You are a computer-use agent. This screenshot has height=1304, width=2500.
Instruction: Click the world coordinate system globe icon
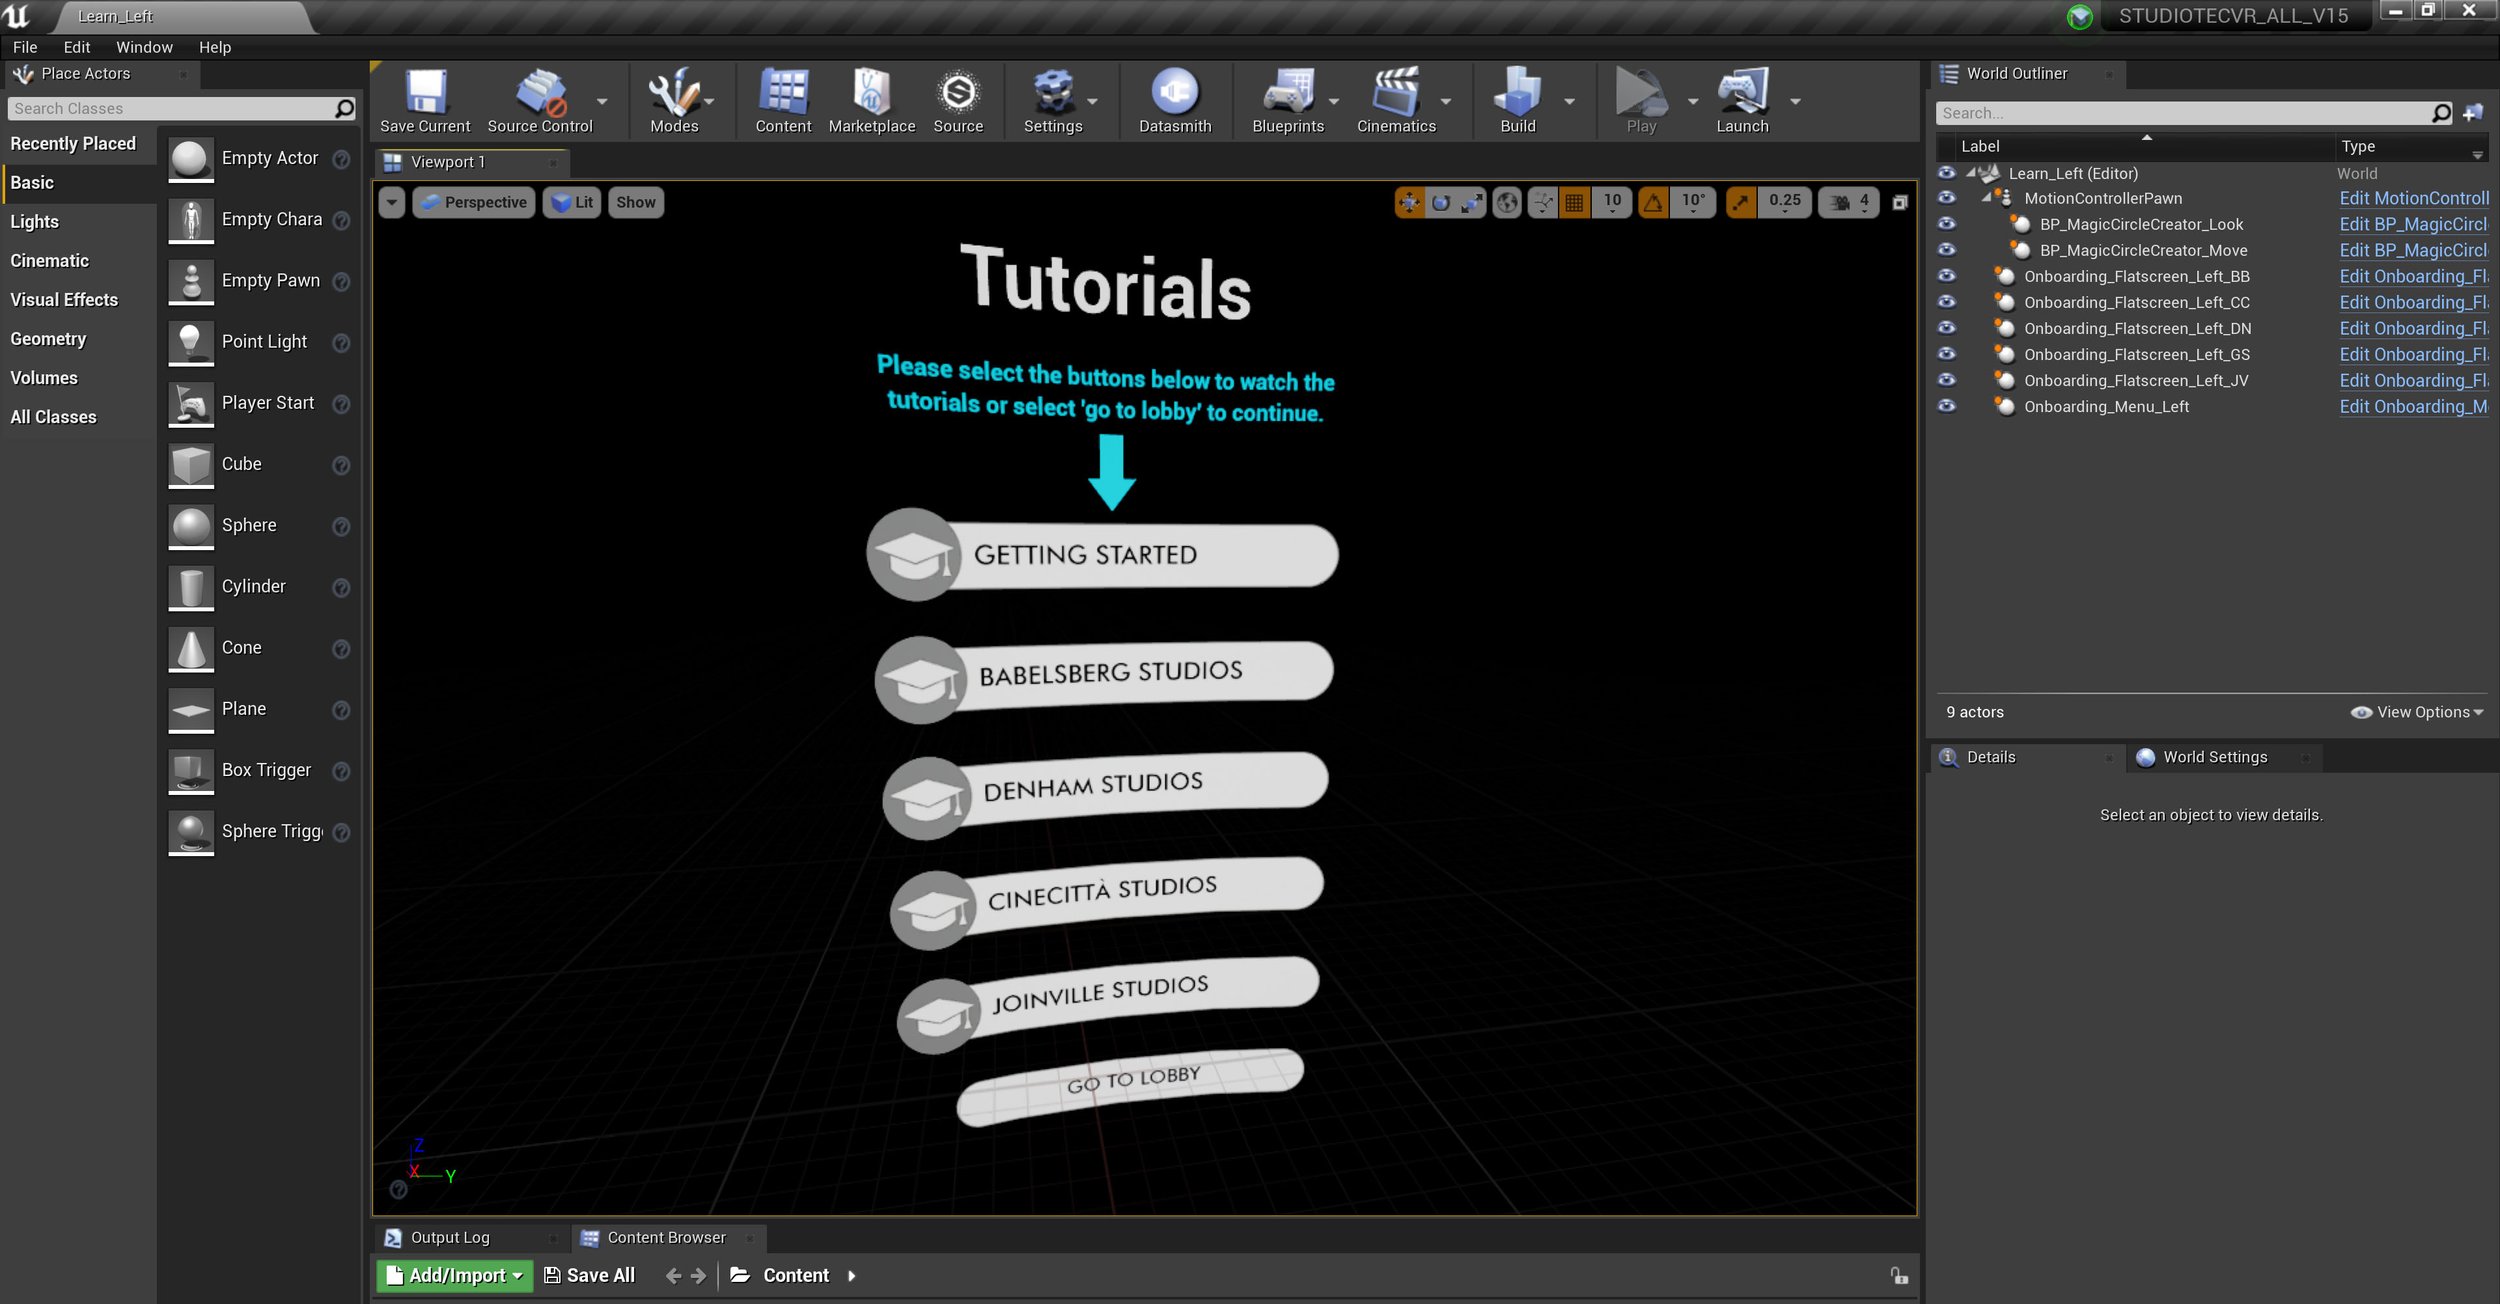coord(1507,203)
